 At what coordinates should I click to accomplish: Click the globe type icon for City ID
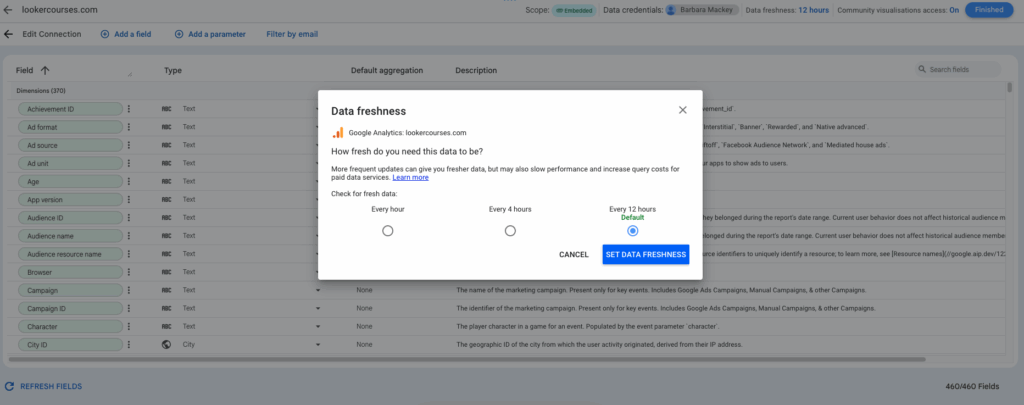pyautogui.click(x=166, y=345)
